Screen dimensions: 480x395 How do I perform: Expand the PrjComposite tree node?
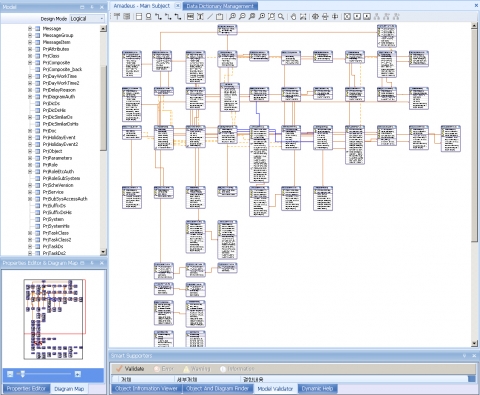coord(30,63)
